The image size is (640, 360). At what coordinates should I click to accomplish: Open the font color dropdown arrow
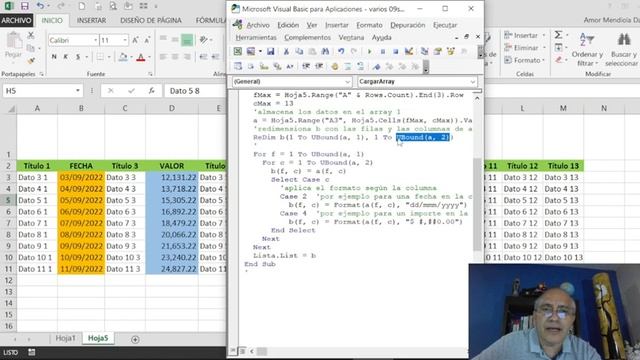pyautogui.click(x=149, y=57)
